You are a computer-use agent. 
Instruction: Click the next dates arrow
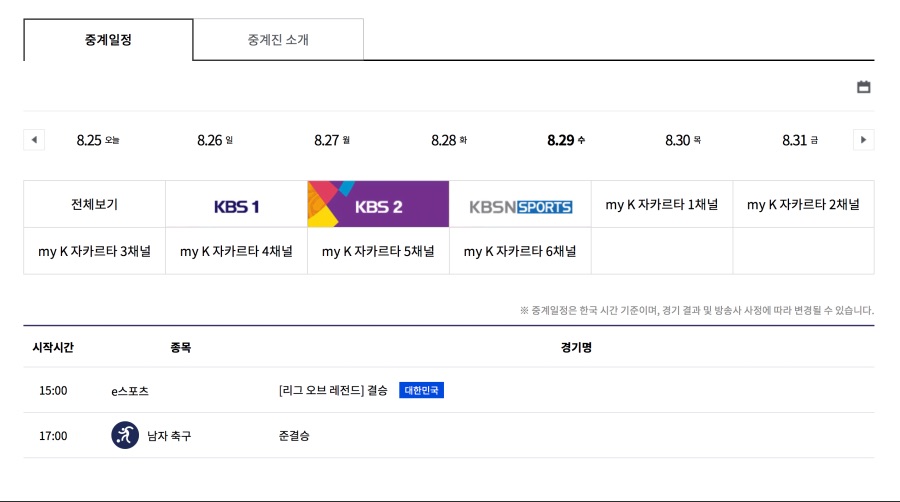[x=864, y=140]
